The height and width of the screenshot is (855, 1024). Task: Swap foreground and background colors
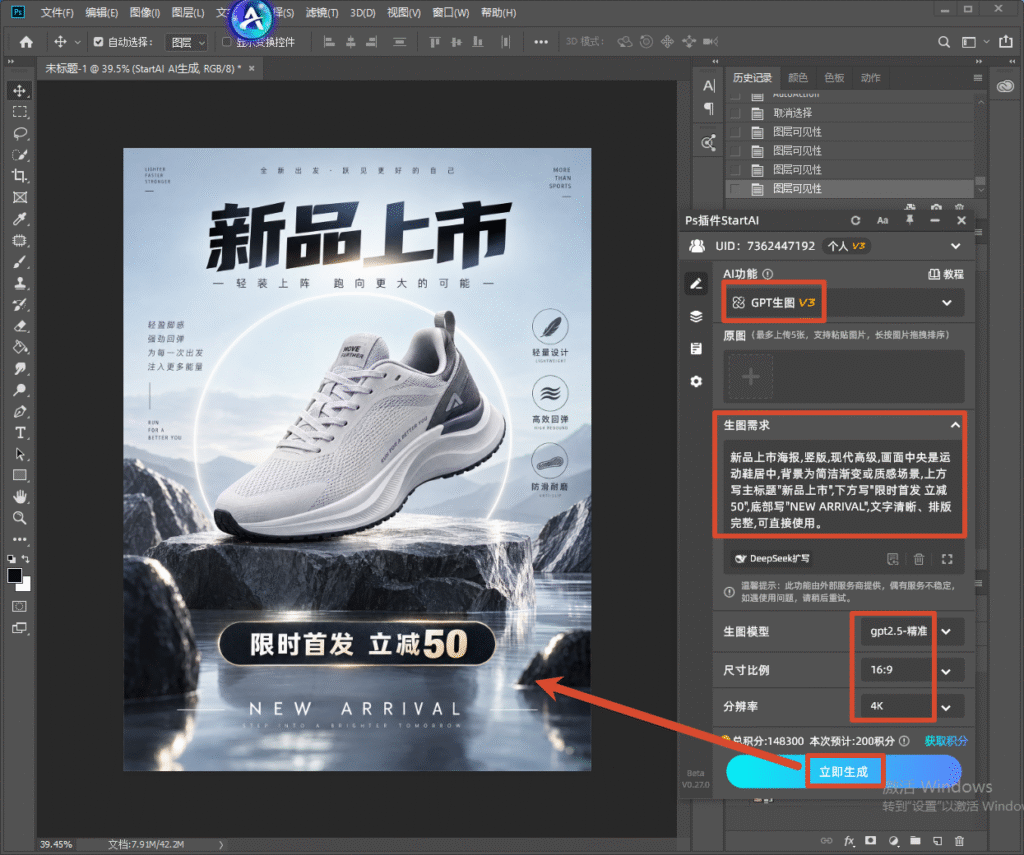[x=26, y=559]
